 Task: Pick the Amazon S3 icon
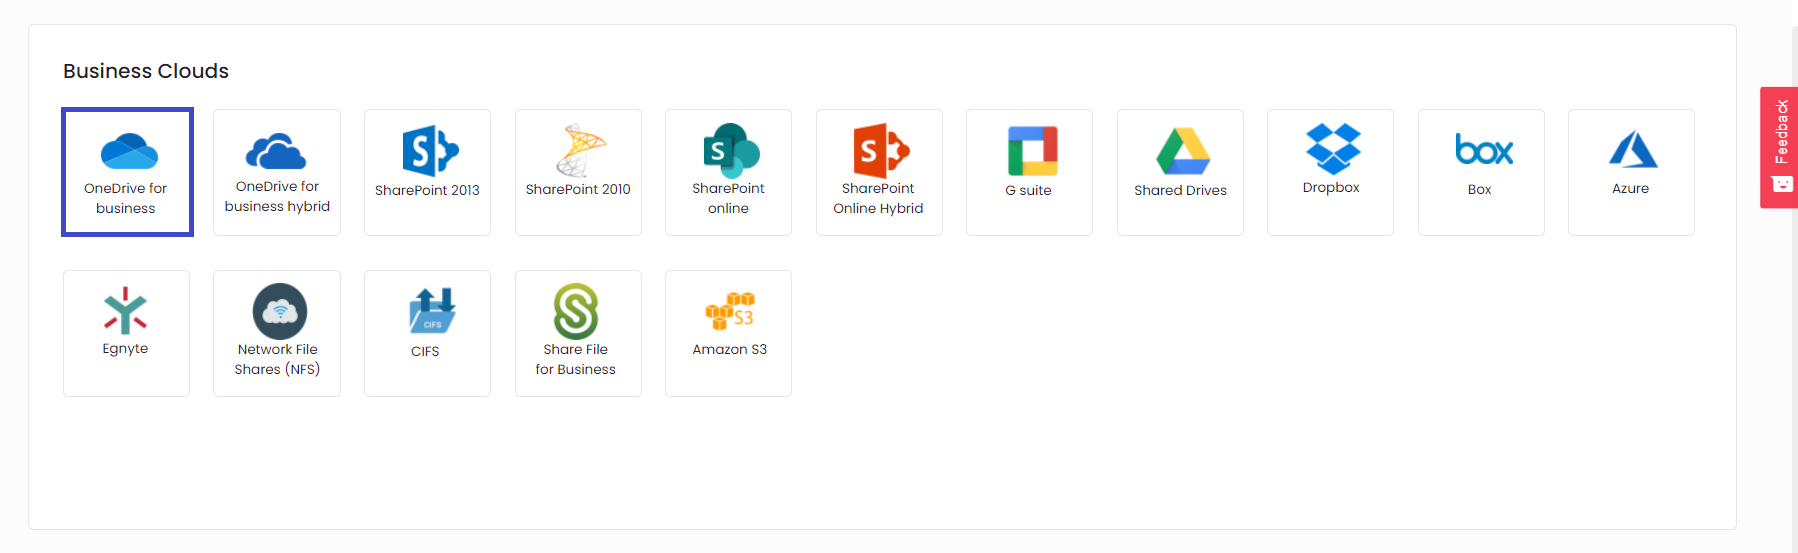point(730,311)
